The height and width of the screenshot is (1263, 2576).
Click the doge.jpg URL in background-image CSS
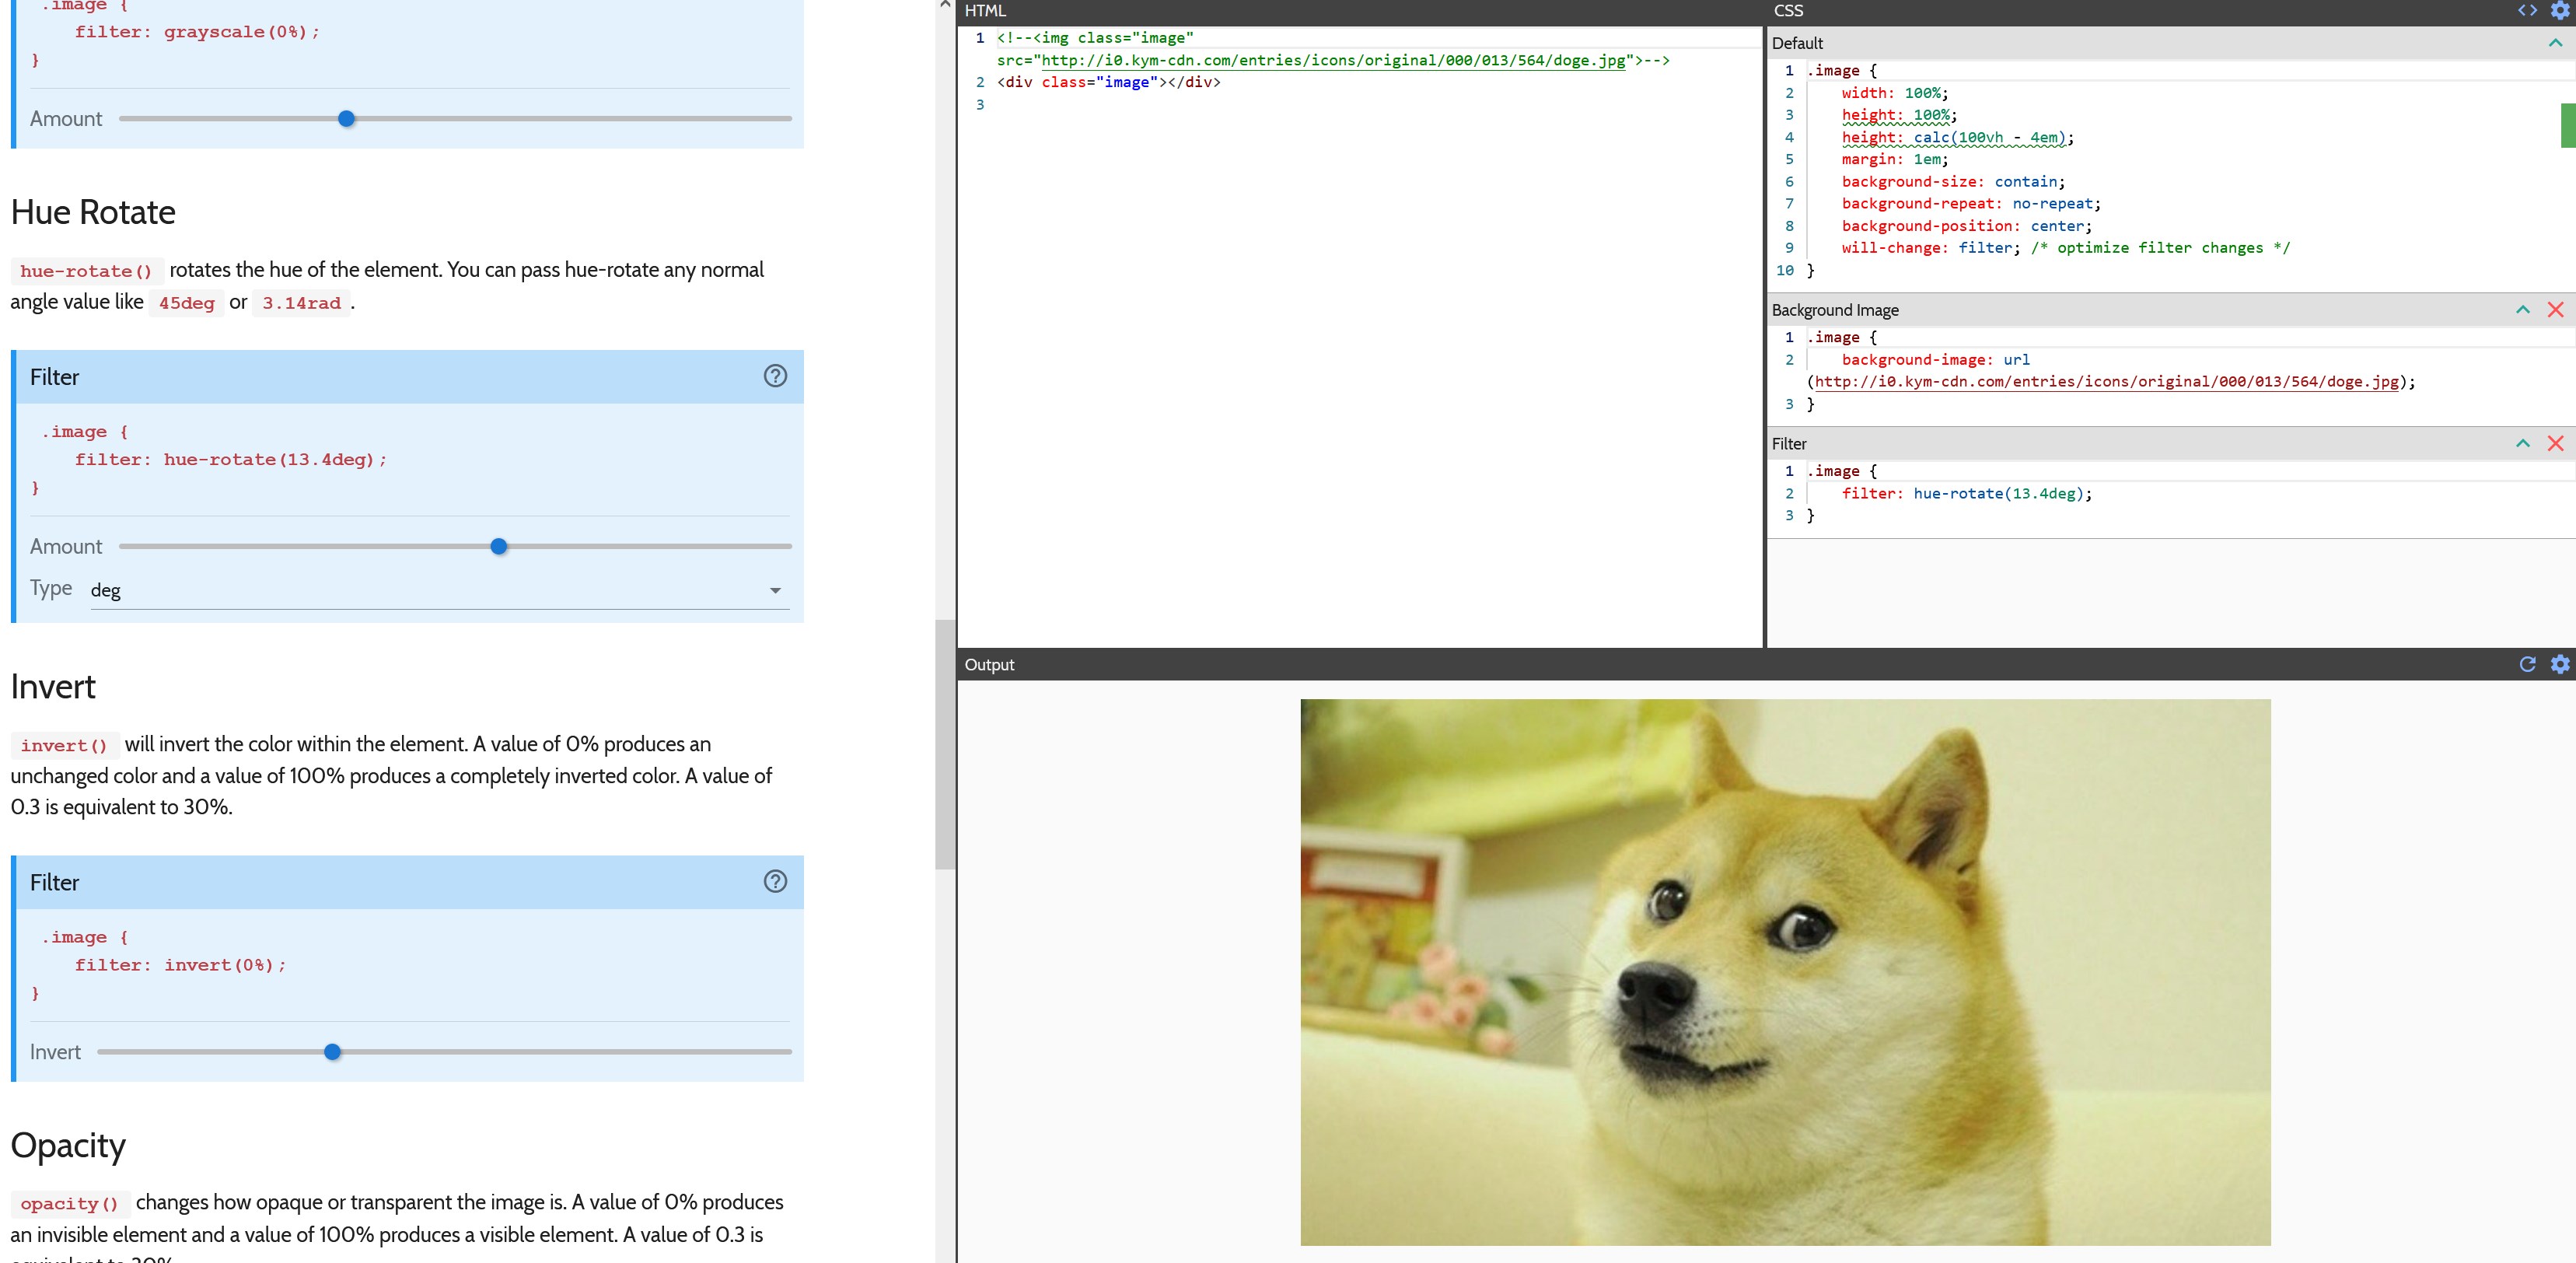click(x=2105, y=382)
